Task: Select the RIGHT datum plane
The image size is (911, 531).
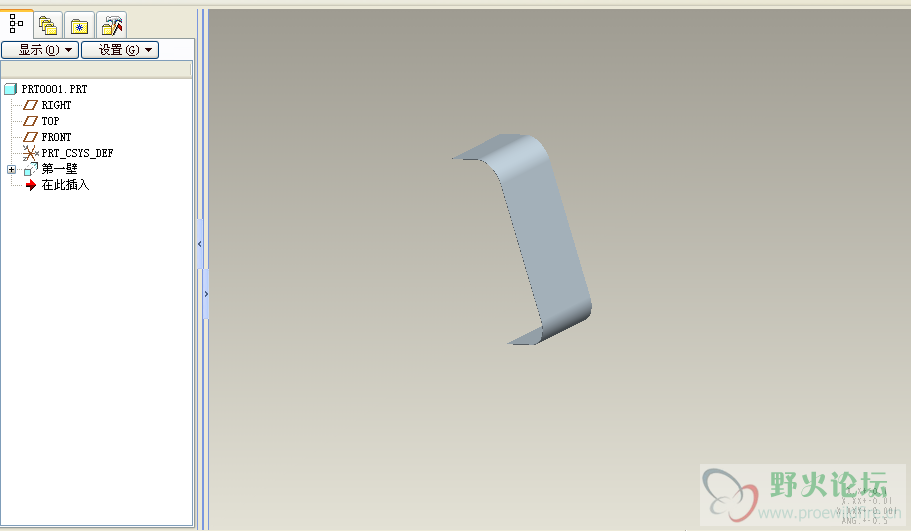Action: [x=56, y=105]
